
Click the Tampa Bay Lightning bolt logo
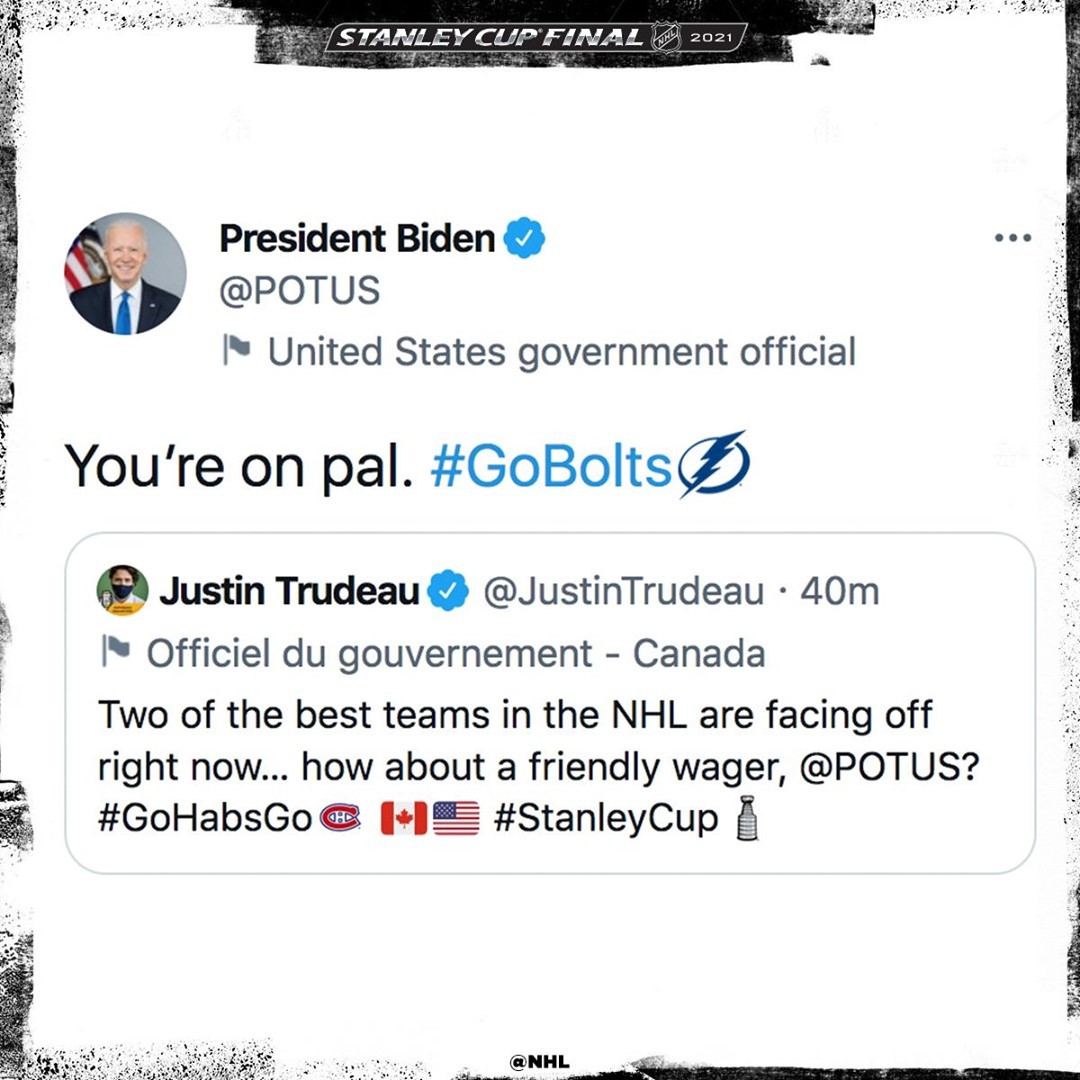pyautogui.click(x=713, y=464)
